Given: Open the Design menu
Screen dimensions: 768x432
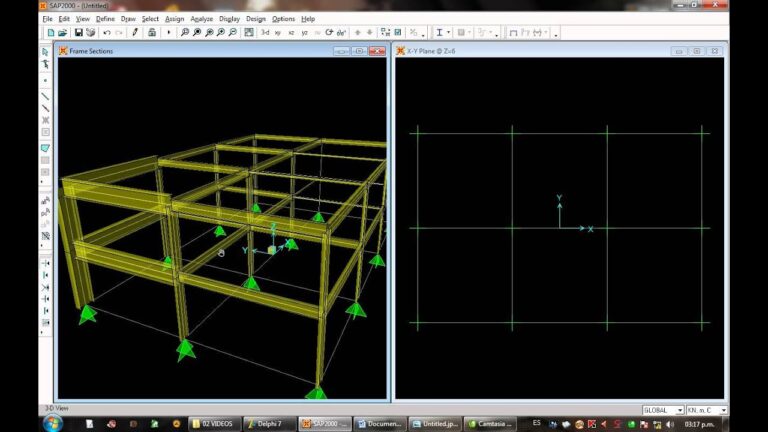Looking at the screenshot, I should tap(256, 19).
